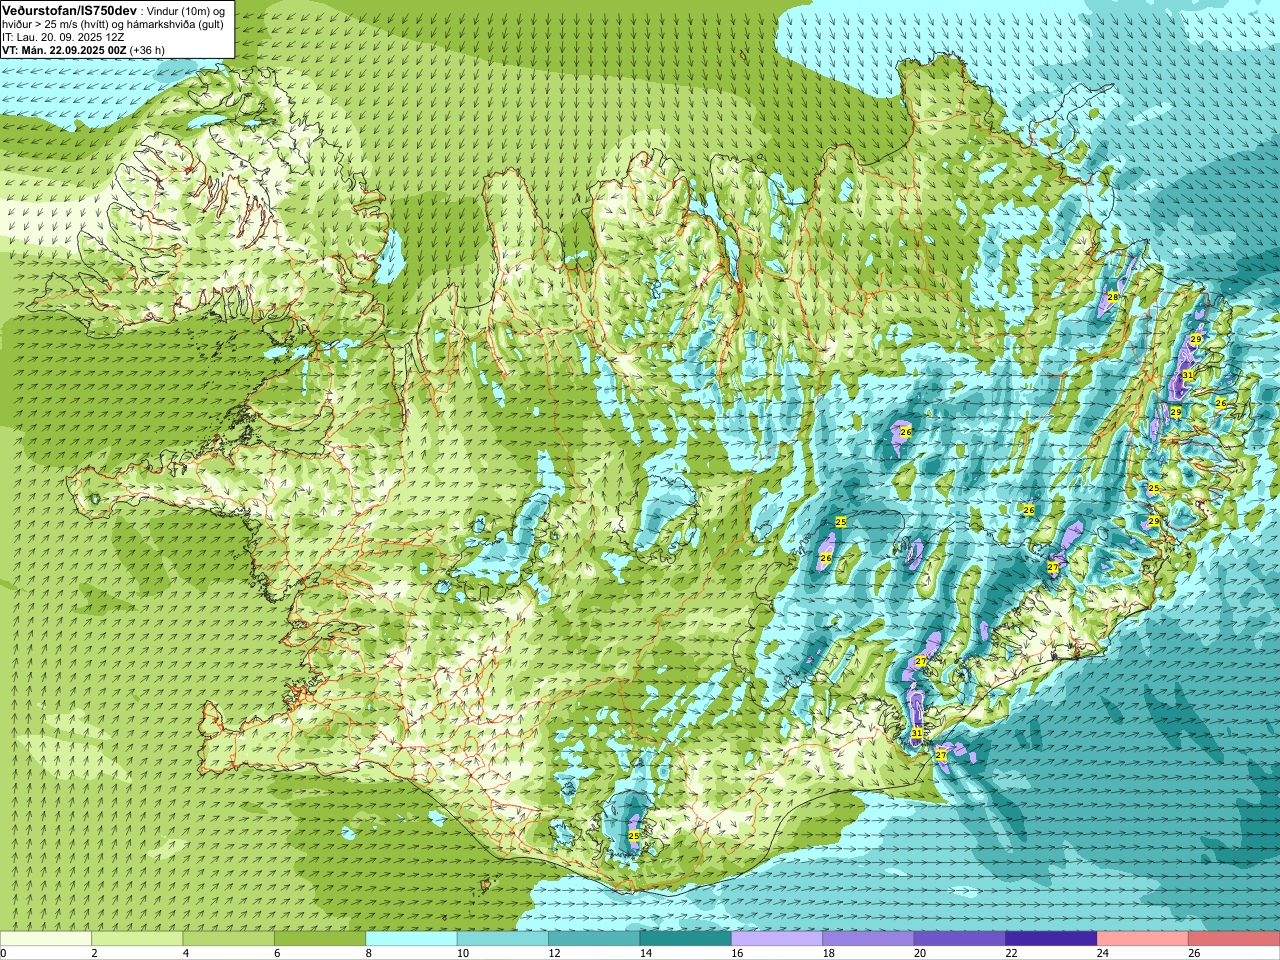
Task: Click the 0–2 m/s pale legend swatch
Action: click(46, 939)
